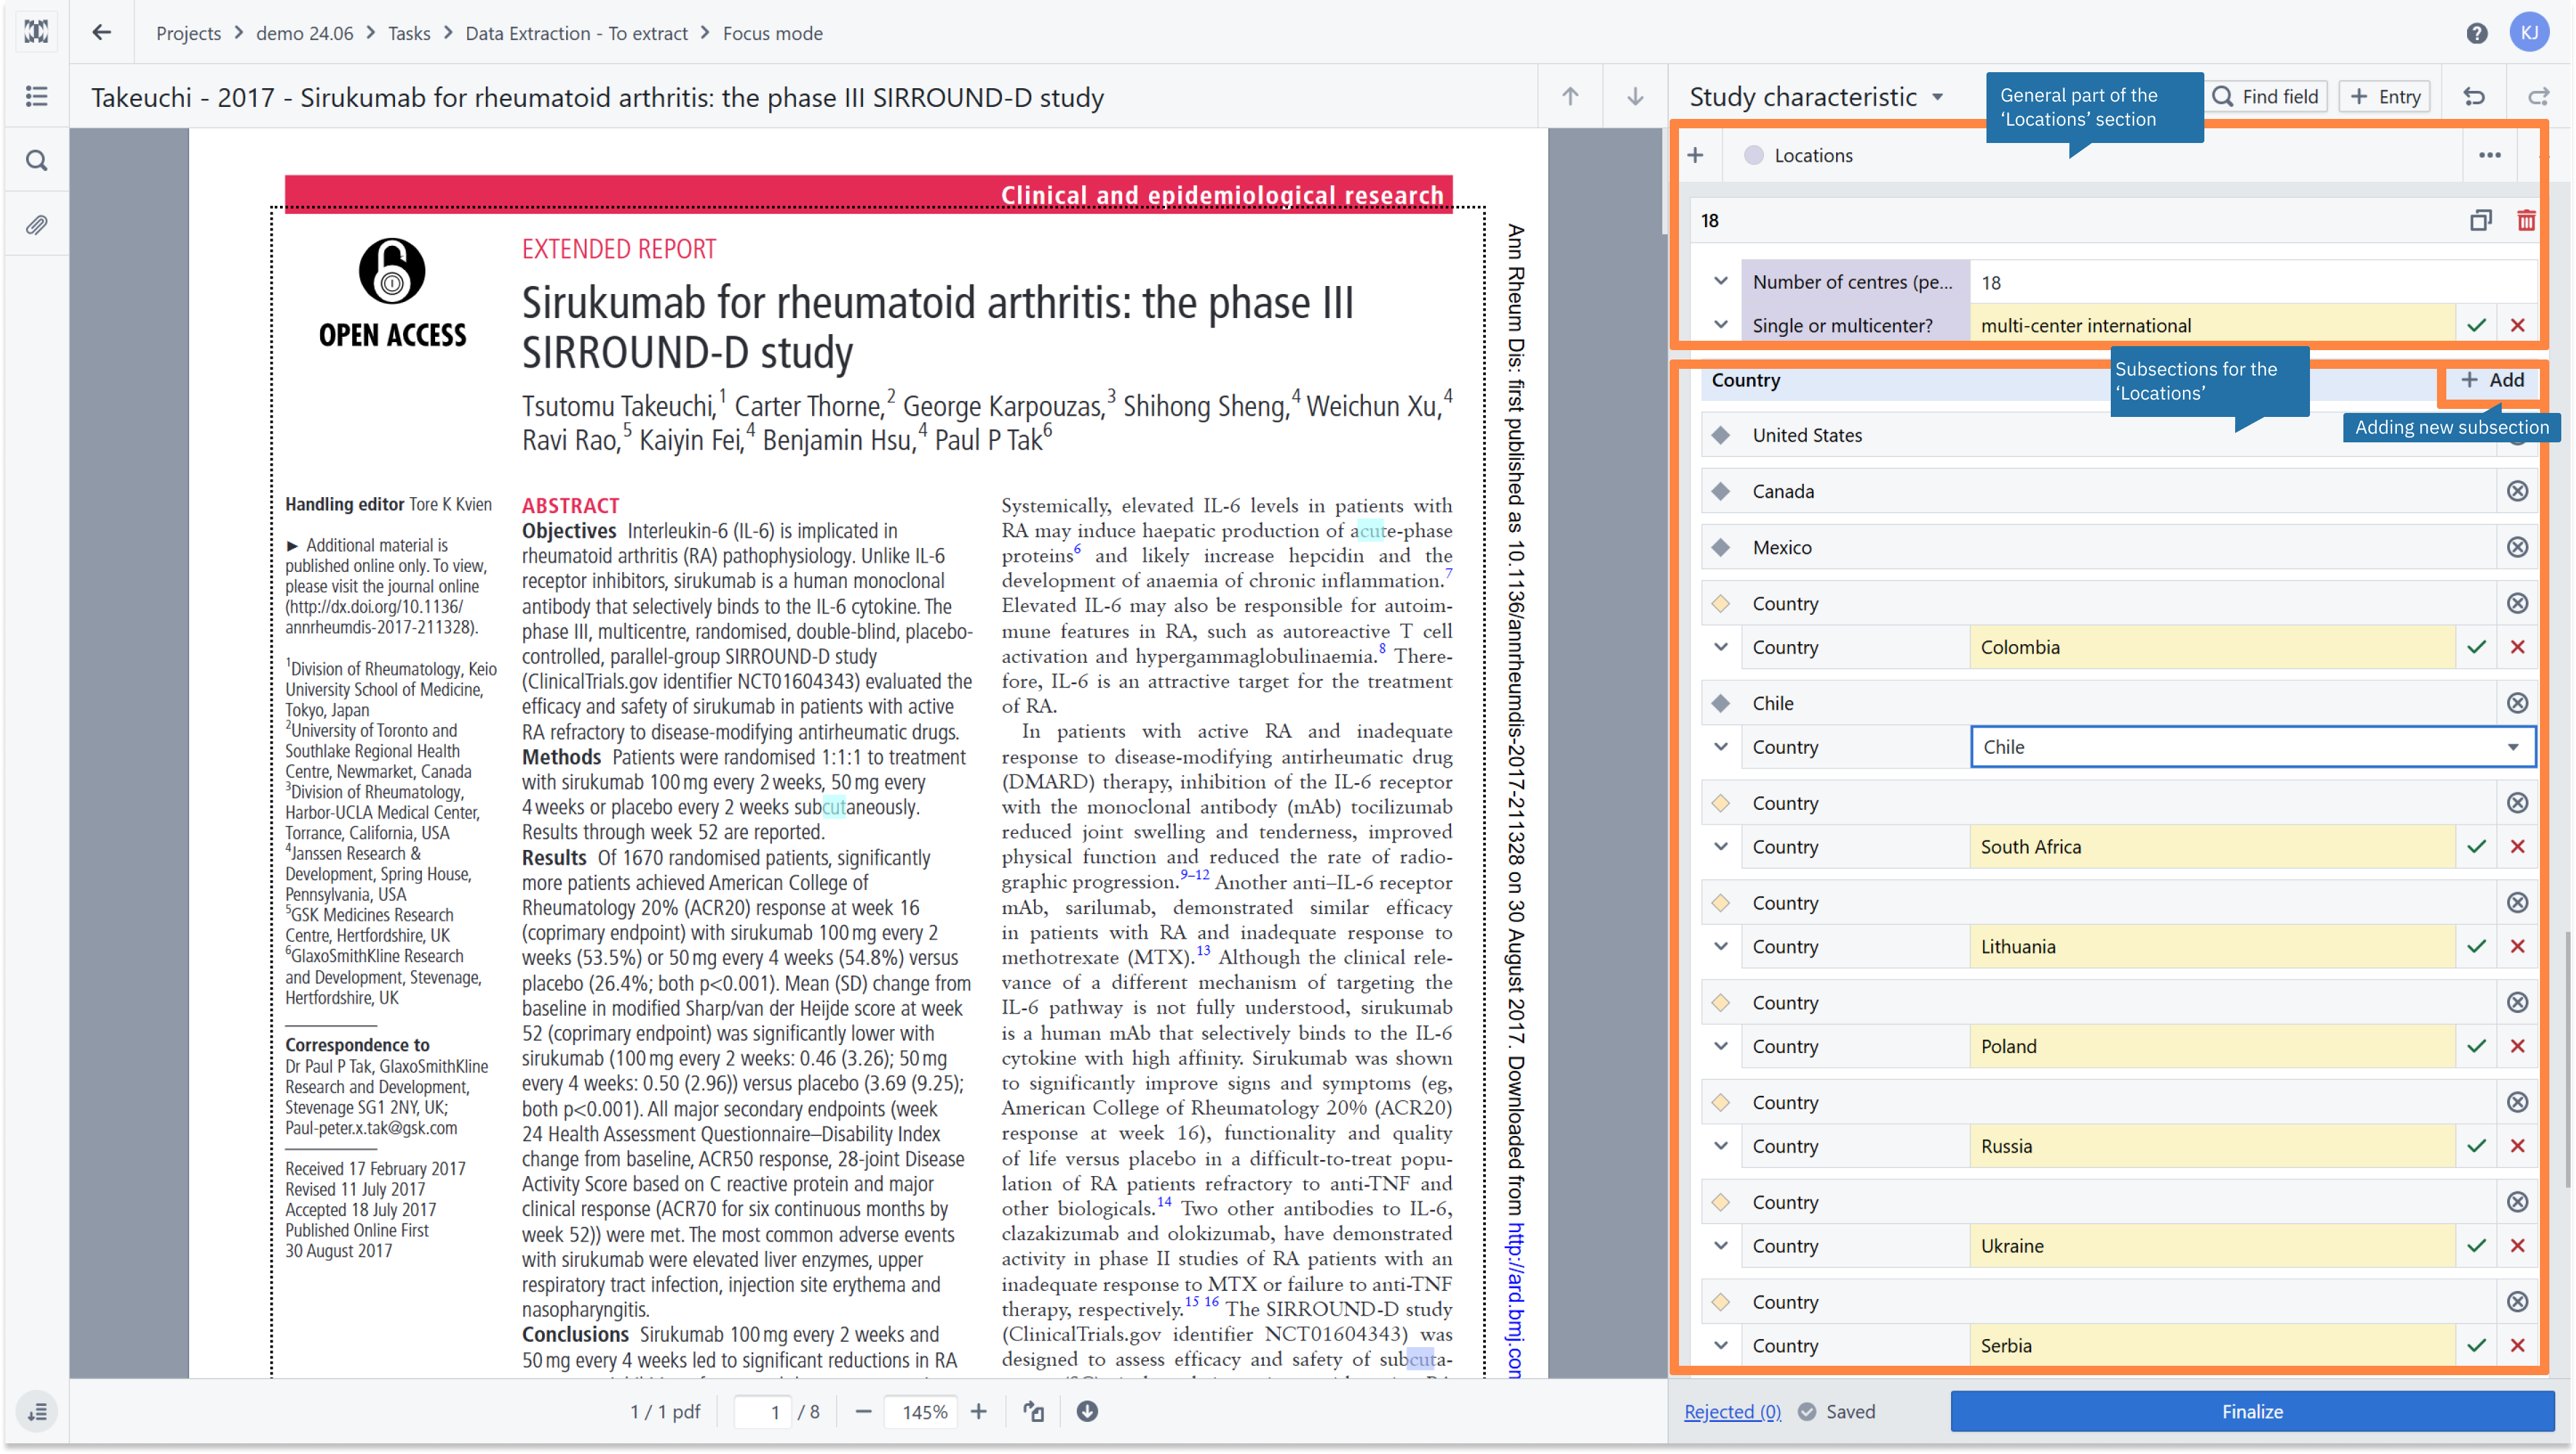Image resolution: width=2576 pixels, height=1454 pixels.
Task: Open Tasks breadcrumb
Action: tap(409, 33)
